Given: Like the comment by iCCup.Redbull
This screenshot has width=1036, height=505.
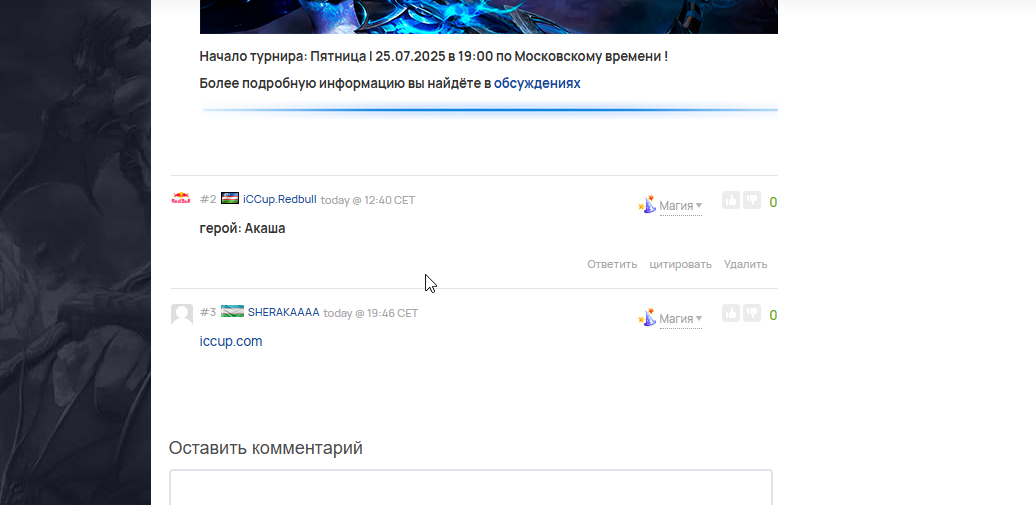Looking at the screenshot, I should click(x=731, y=200).
